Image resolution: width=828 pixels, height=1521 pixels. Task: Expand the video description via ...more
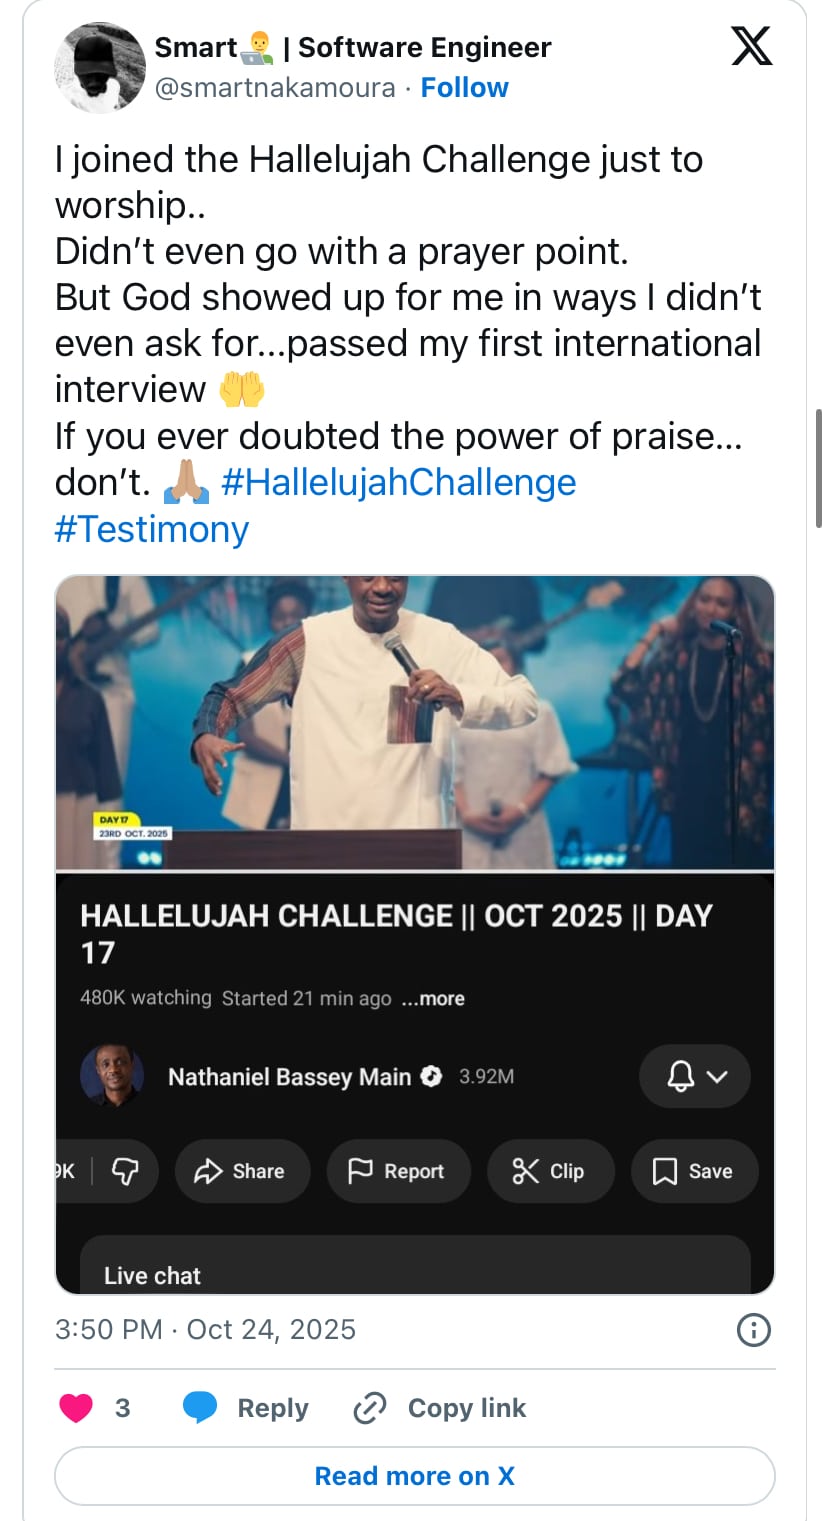pyautogui.click(x=434, y=998)
